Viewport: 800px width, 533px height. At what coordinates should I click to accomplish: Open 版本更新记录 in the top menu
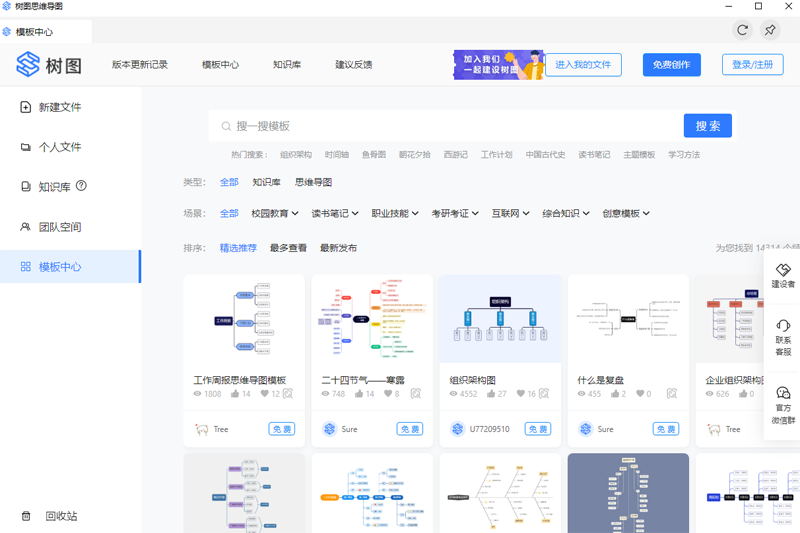coord(140,65)
